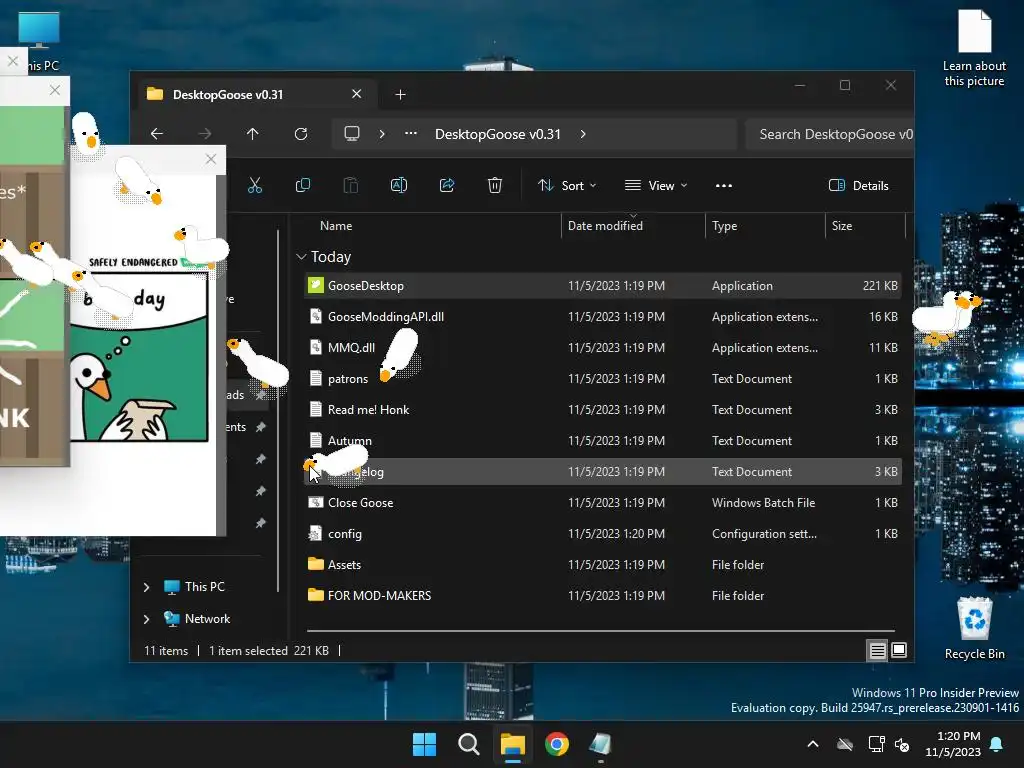Go back with the left arrow
The image size is (1024, 768).
pyautogui.click(x=157, y=134)
